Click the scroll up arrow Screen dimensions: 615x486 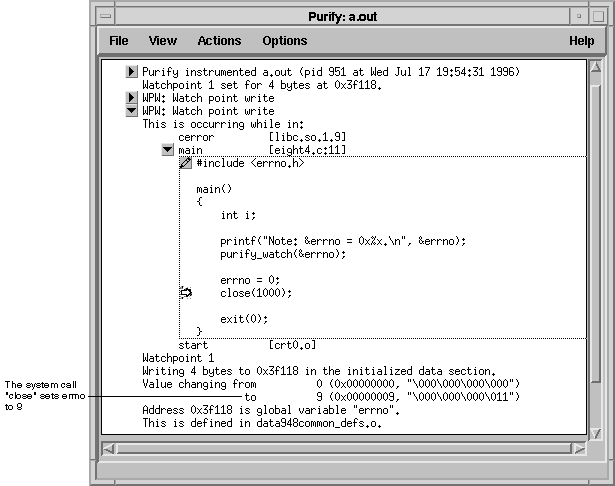click(595, 67)
